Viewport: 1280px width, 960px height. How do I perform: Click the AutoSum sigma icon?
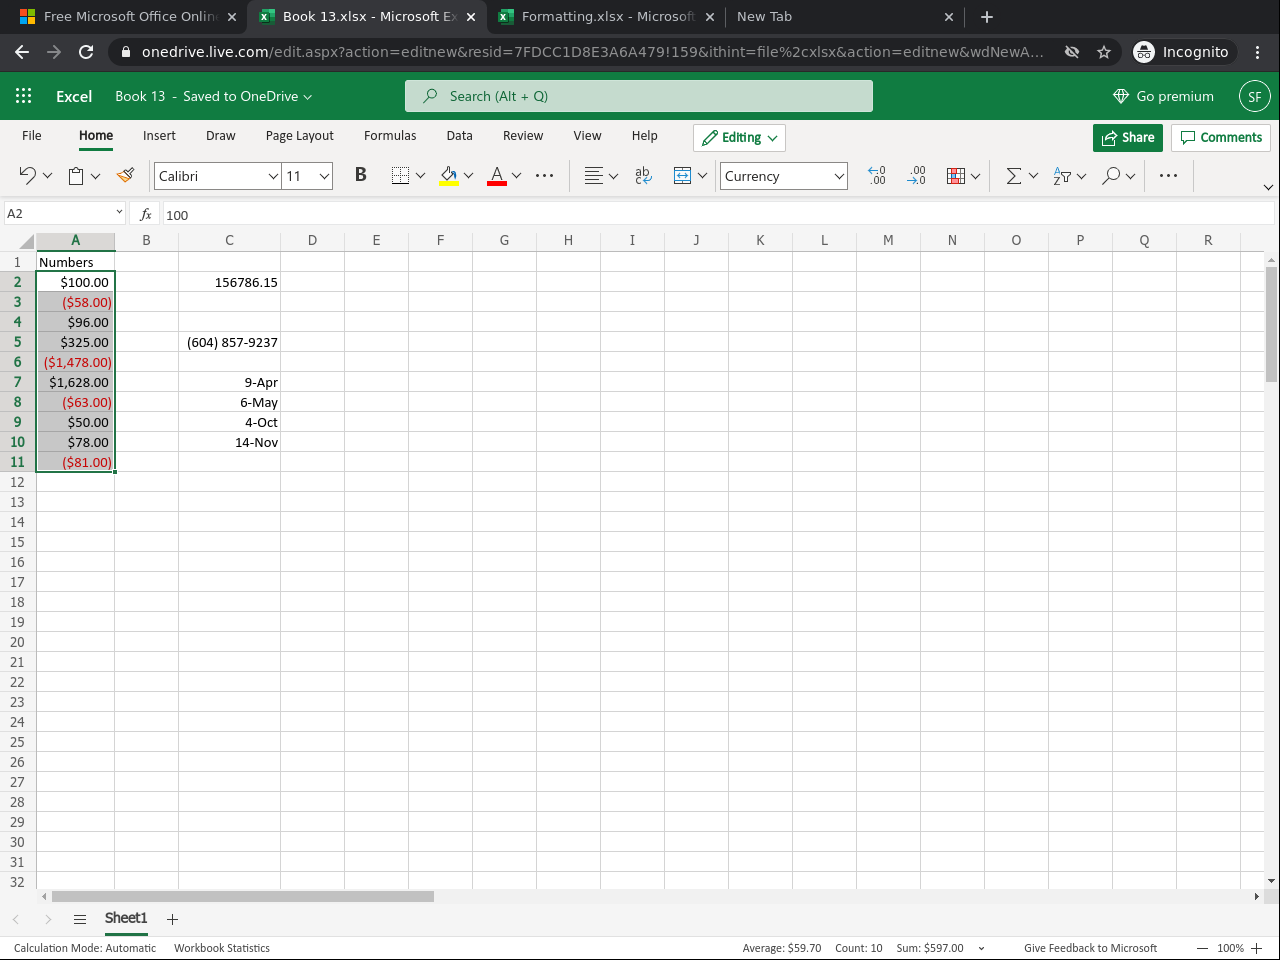click(1014, 176)
